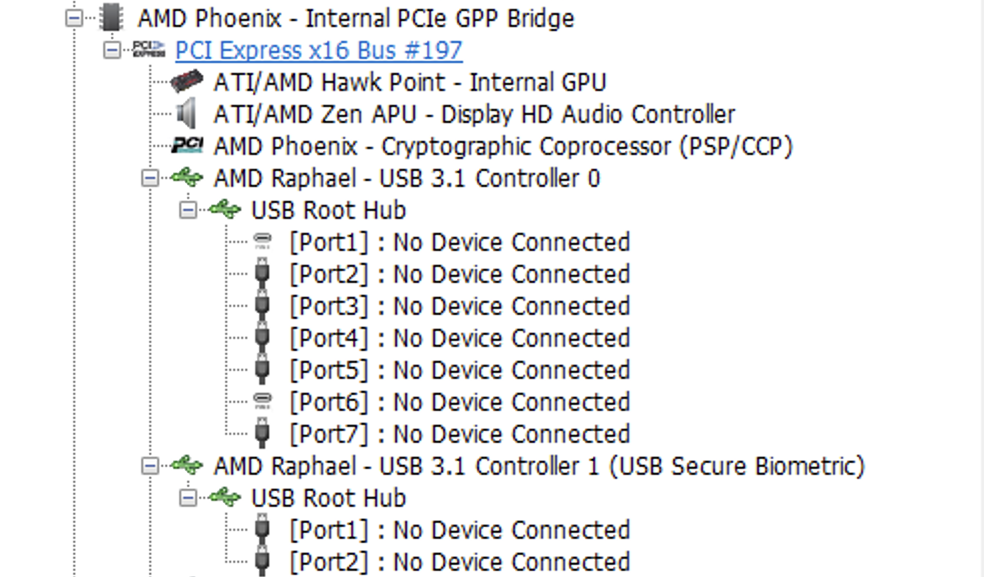Click the USB plug icon next to Port4
Viewport: 984px width, 577px height.
262,338
